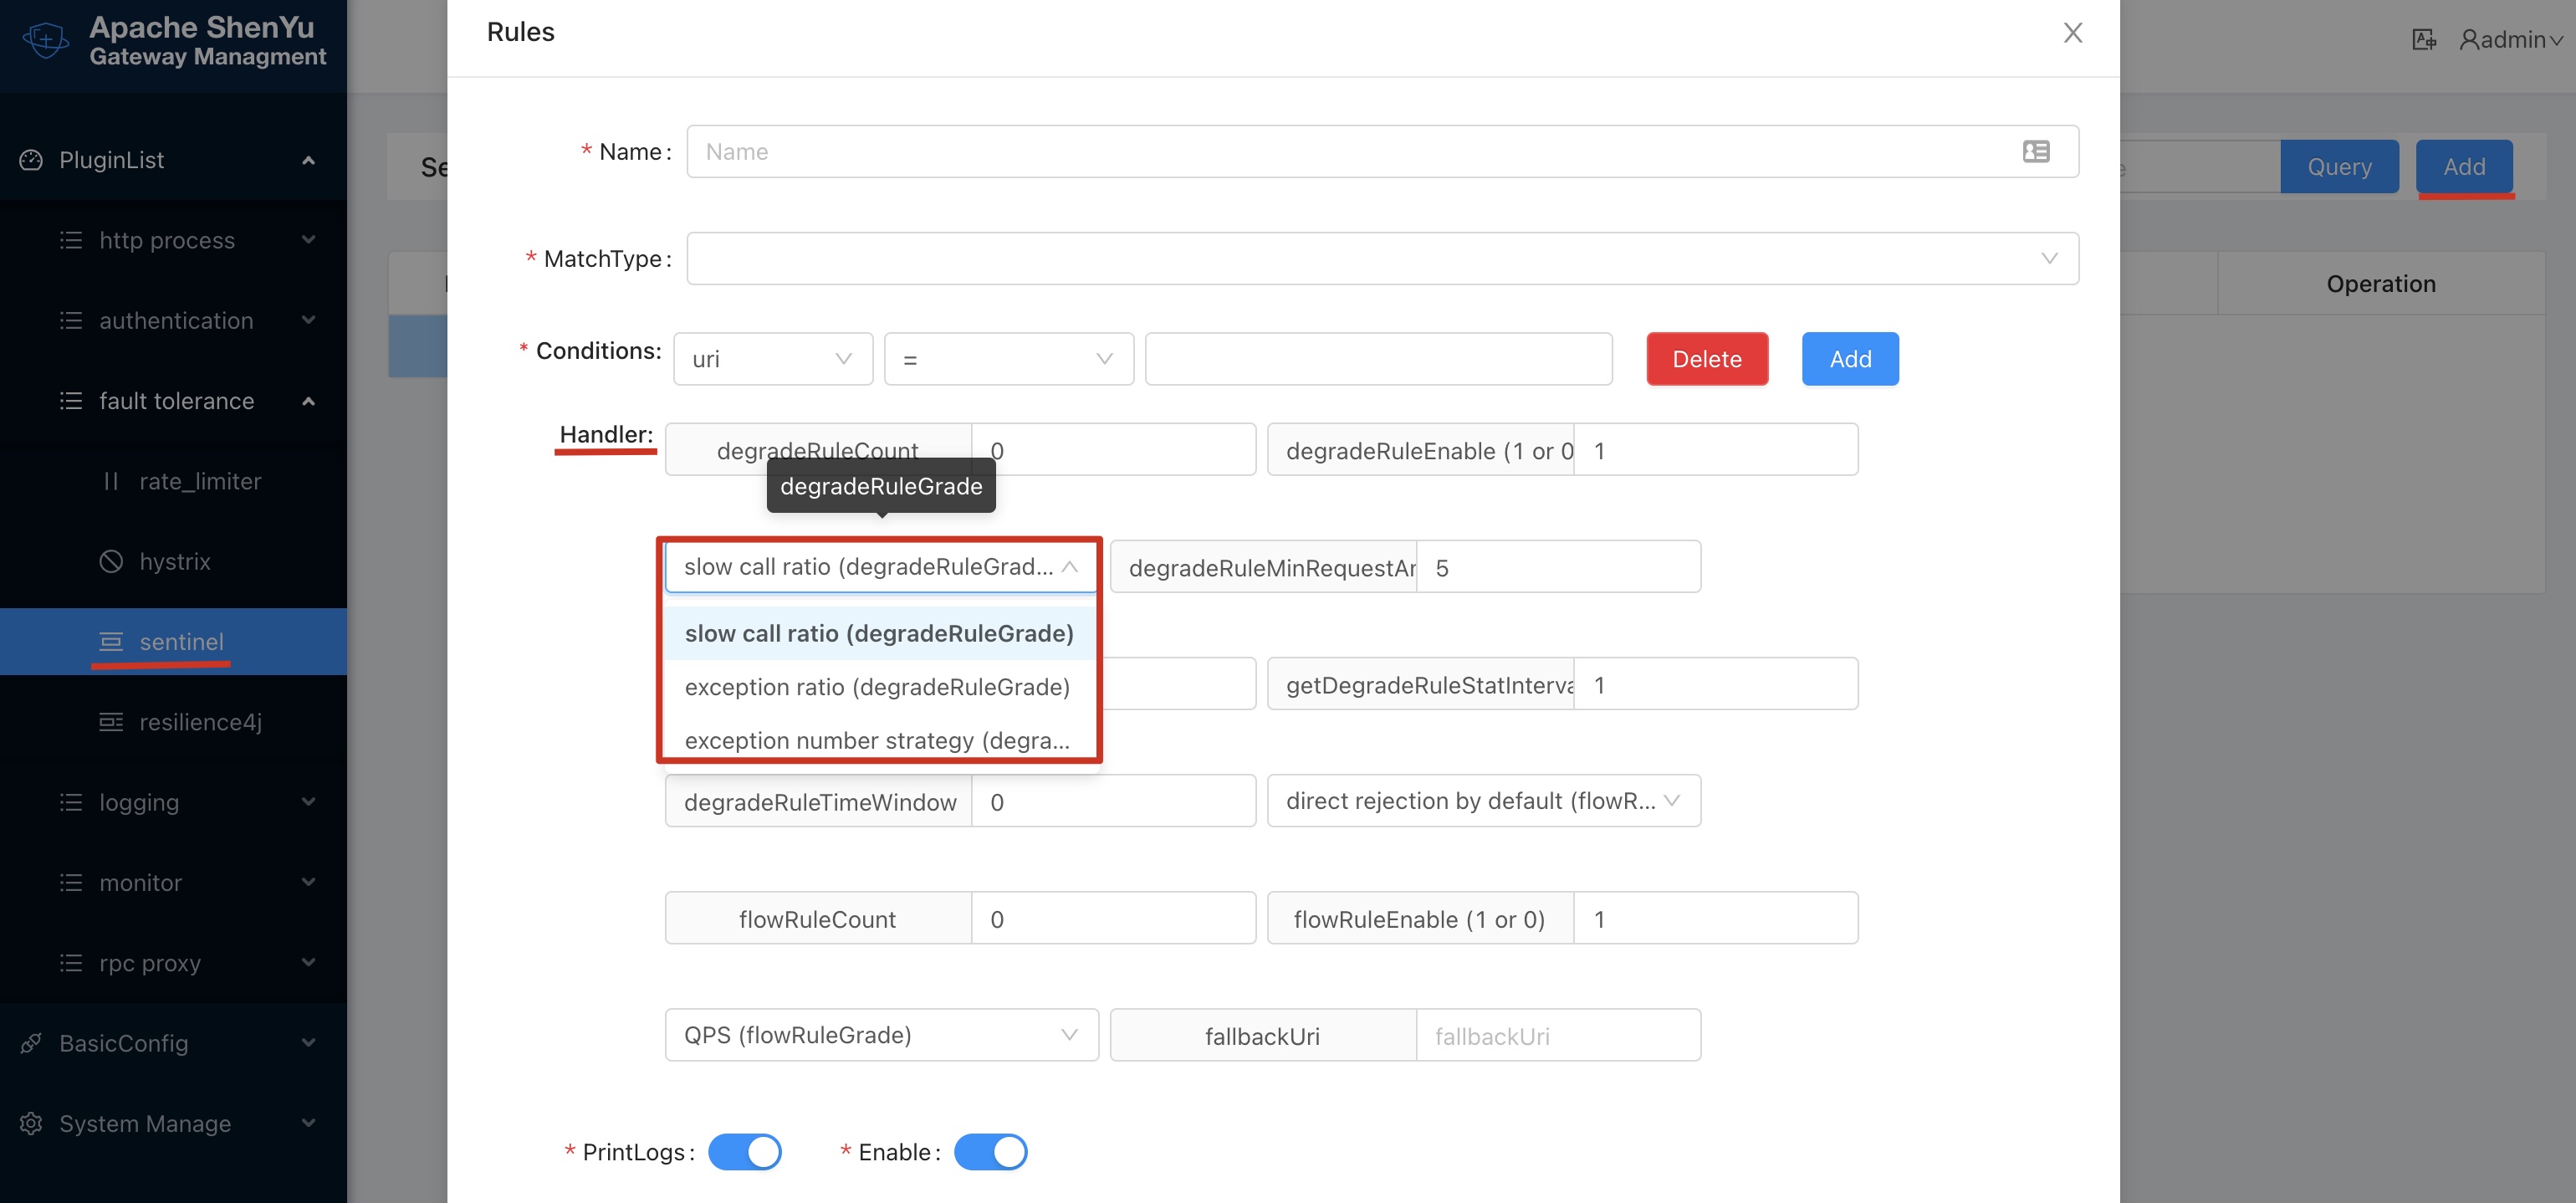This screenshot has width=2576, height=1203.
Task: Click the BasicConfig icon in sidebar
Action: (31, 1043)
